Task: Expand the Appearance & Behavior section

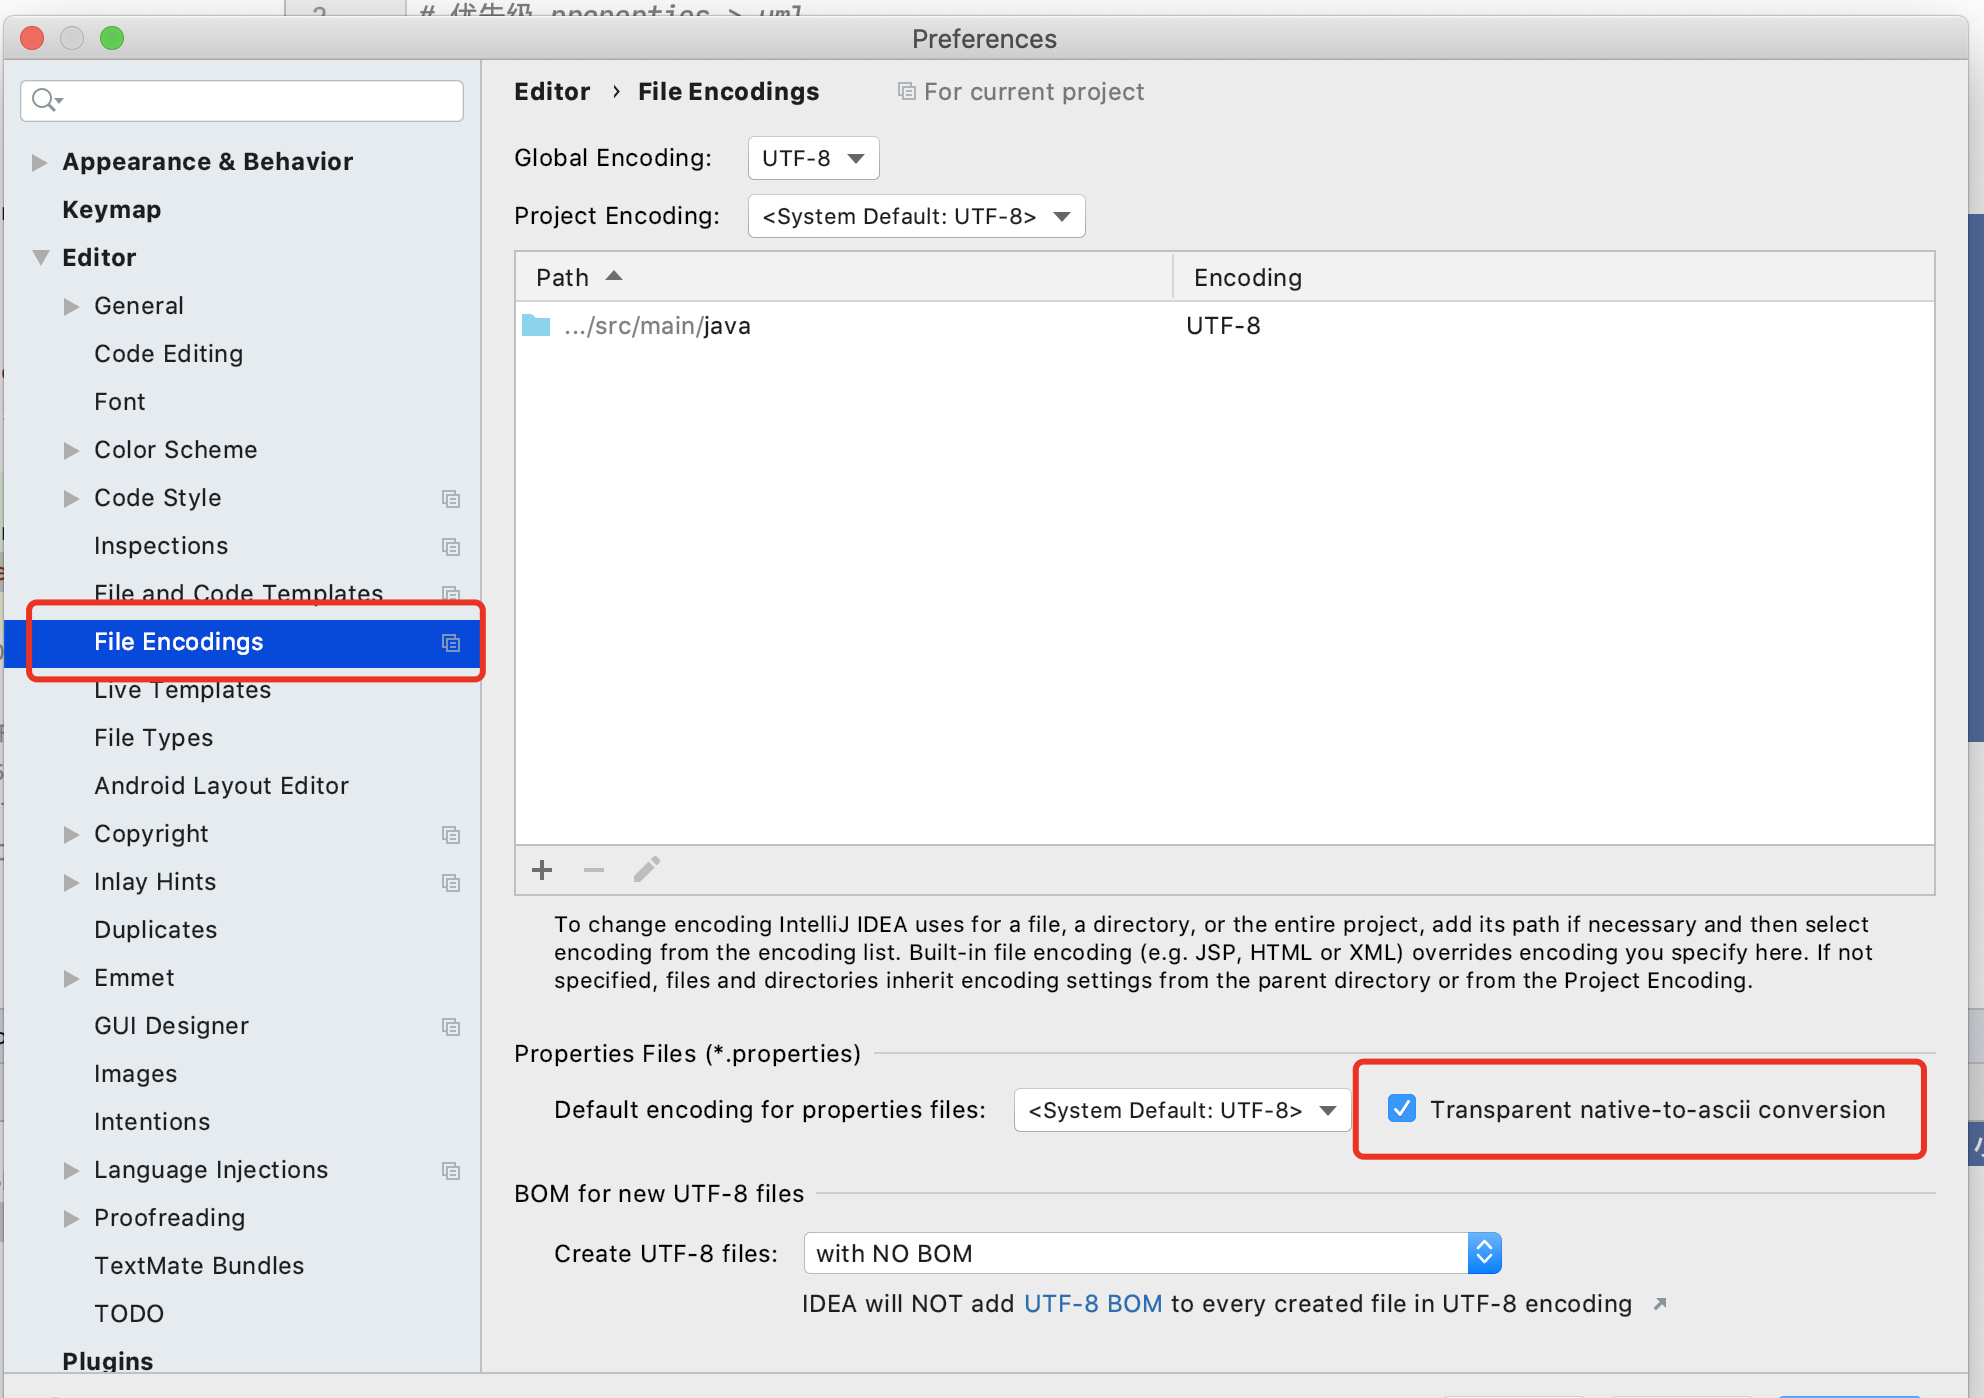Action: pyautogui.click(x=39, y=162)
